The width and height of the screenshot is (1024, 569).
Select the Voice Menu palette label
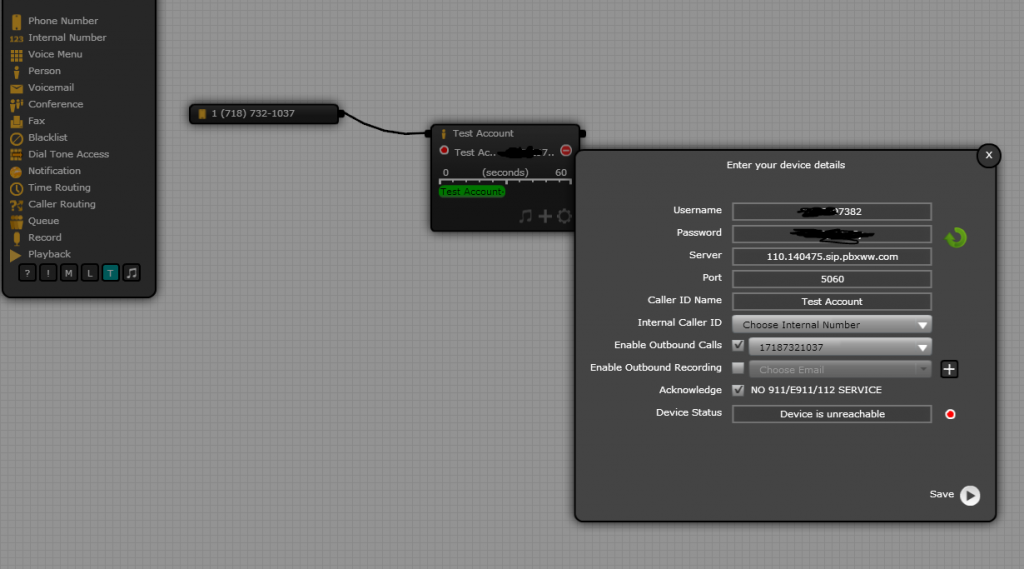55,54
